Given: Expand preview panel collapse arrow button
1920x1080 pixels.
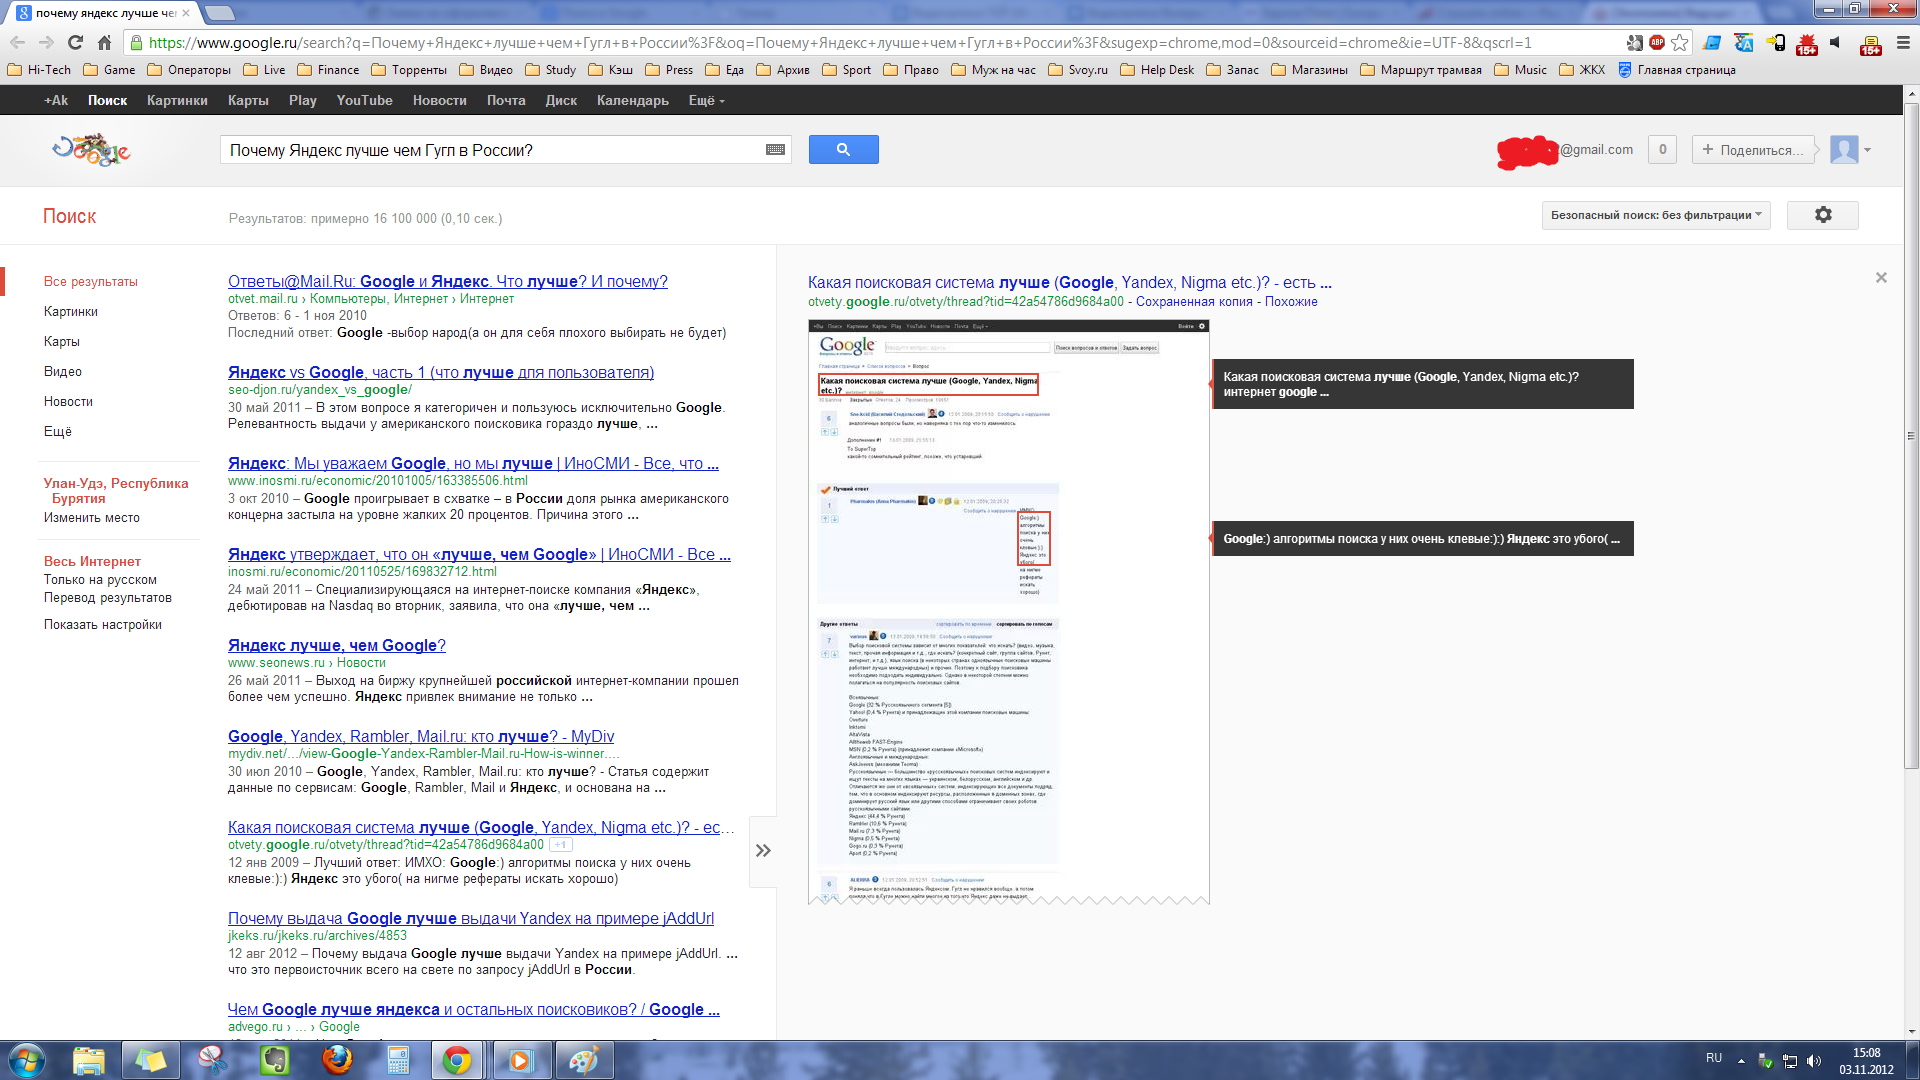Looking at the screenshot, I should pos(764,849).
